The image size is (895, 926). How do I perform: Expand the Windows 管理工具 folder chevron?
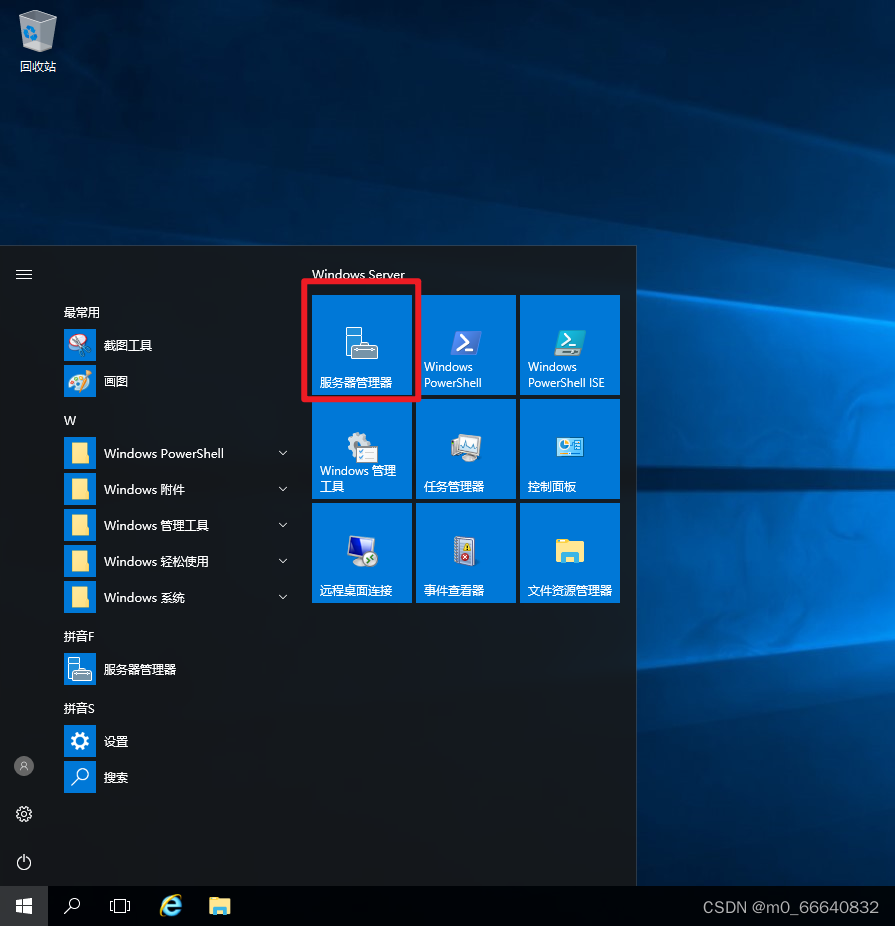283,525
